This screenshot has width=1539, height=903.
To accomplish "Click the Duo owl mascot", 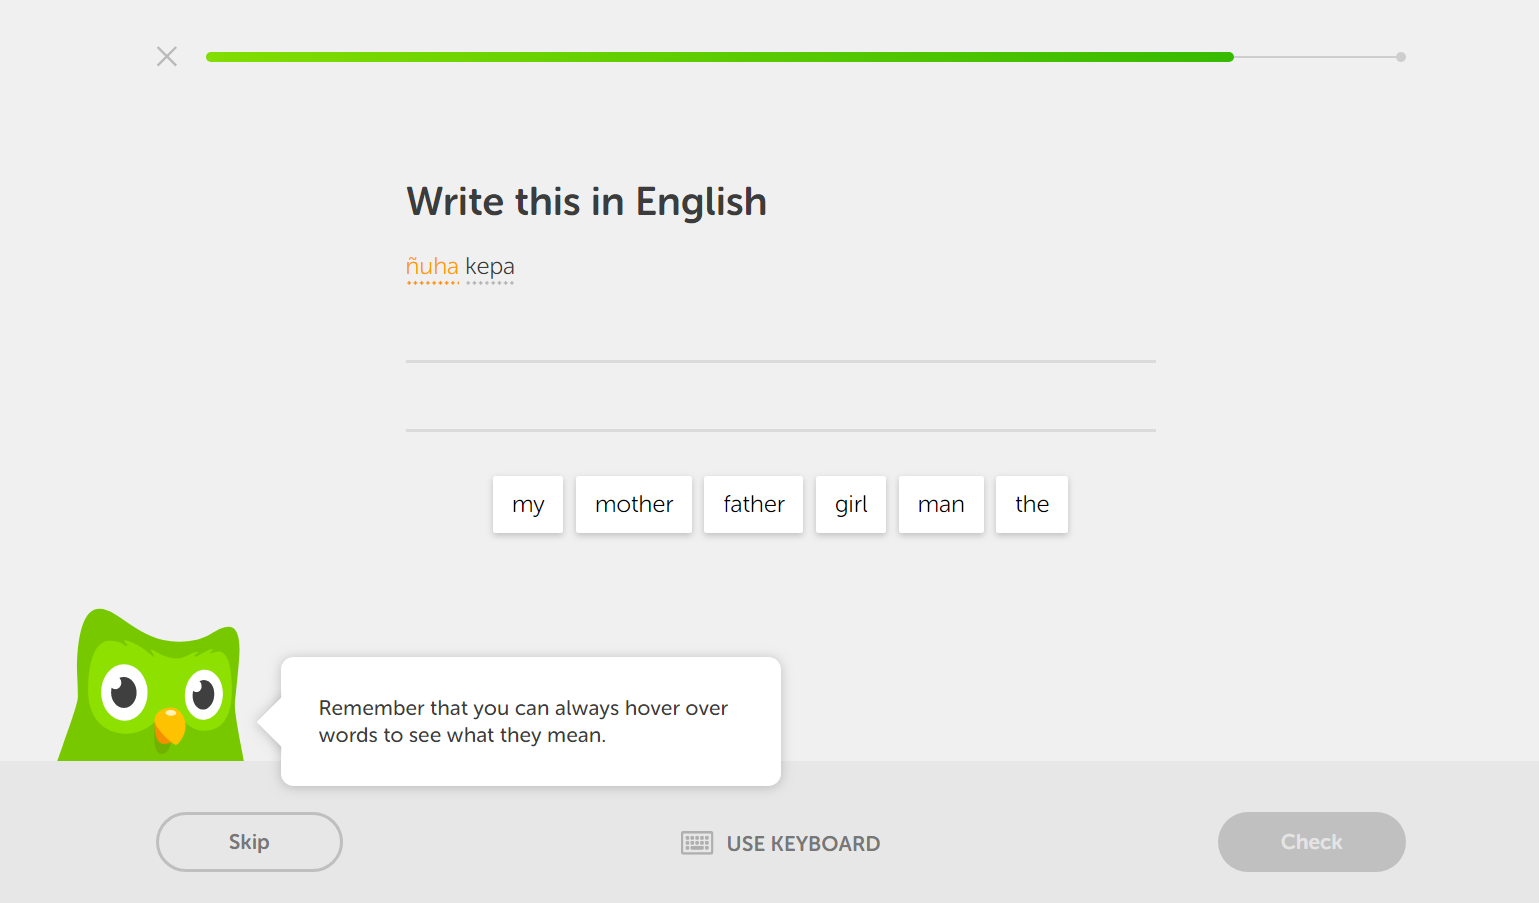I will click(x=152, y=686).
